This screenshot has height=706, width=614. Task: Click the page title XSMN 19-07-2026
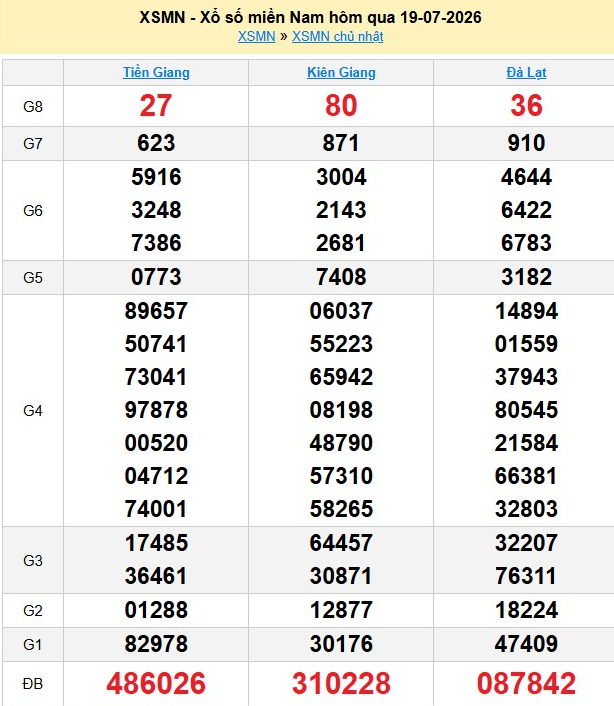[x=310, y=18]
